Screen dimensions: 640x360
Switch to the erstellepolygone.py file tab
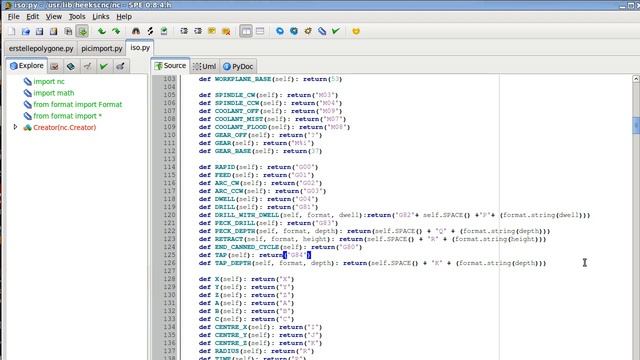point(41,49)
